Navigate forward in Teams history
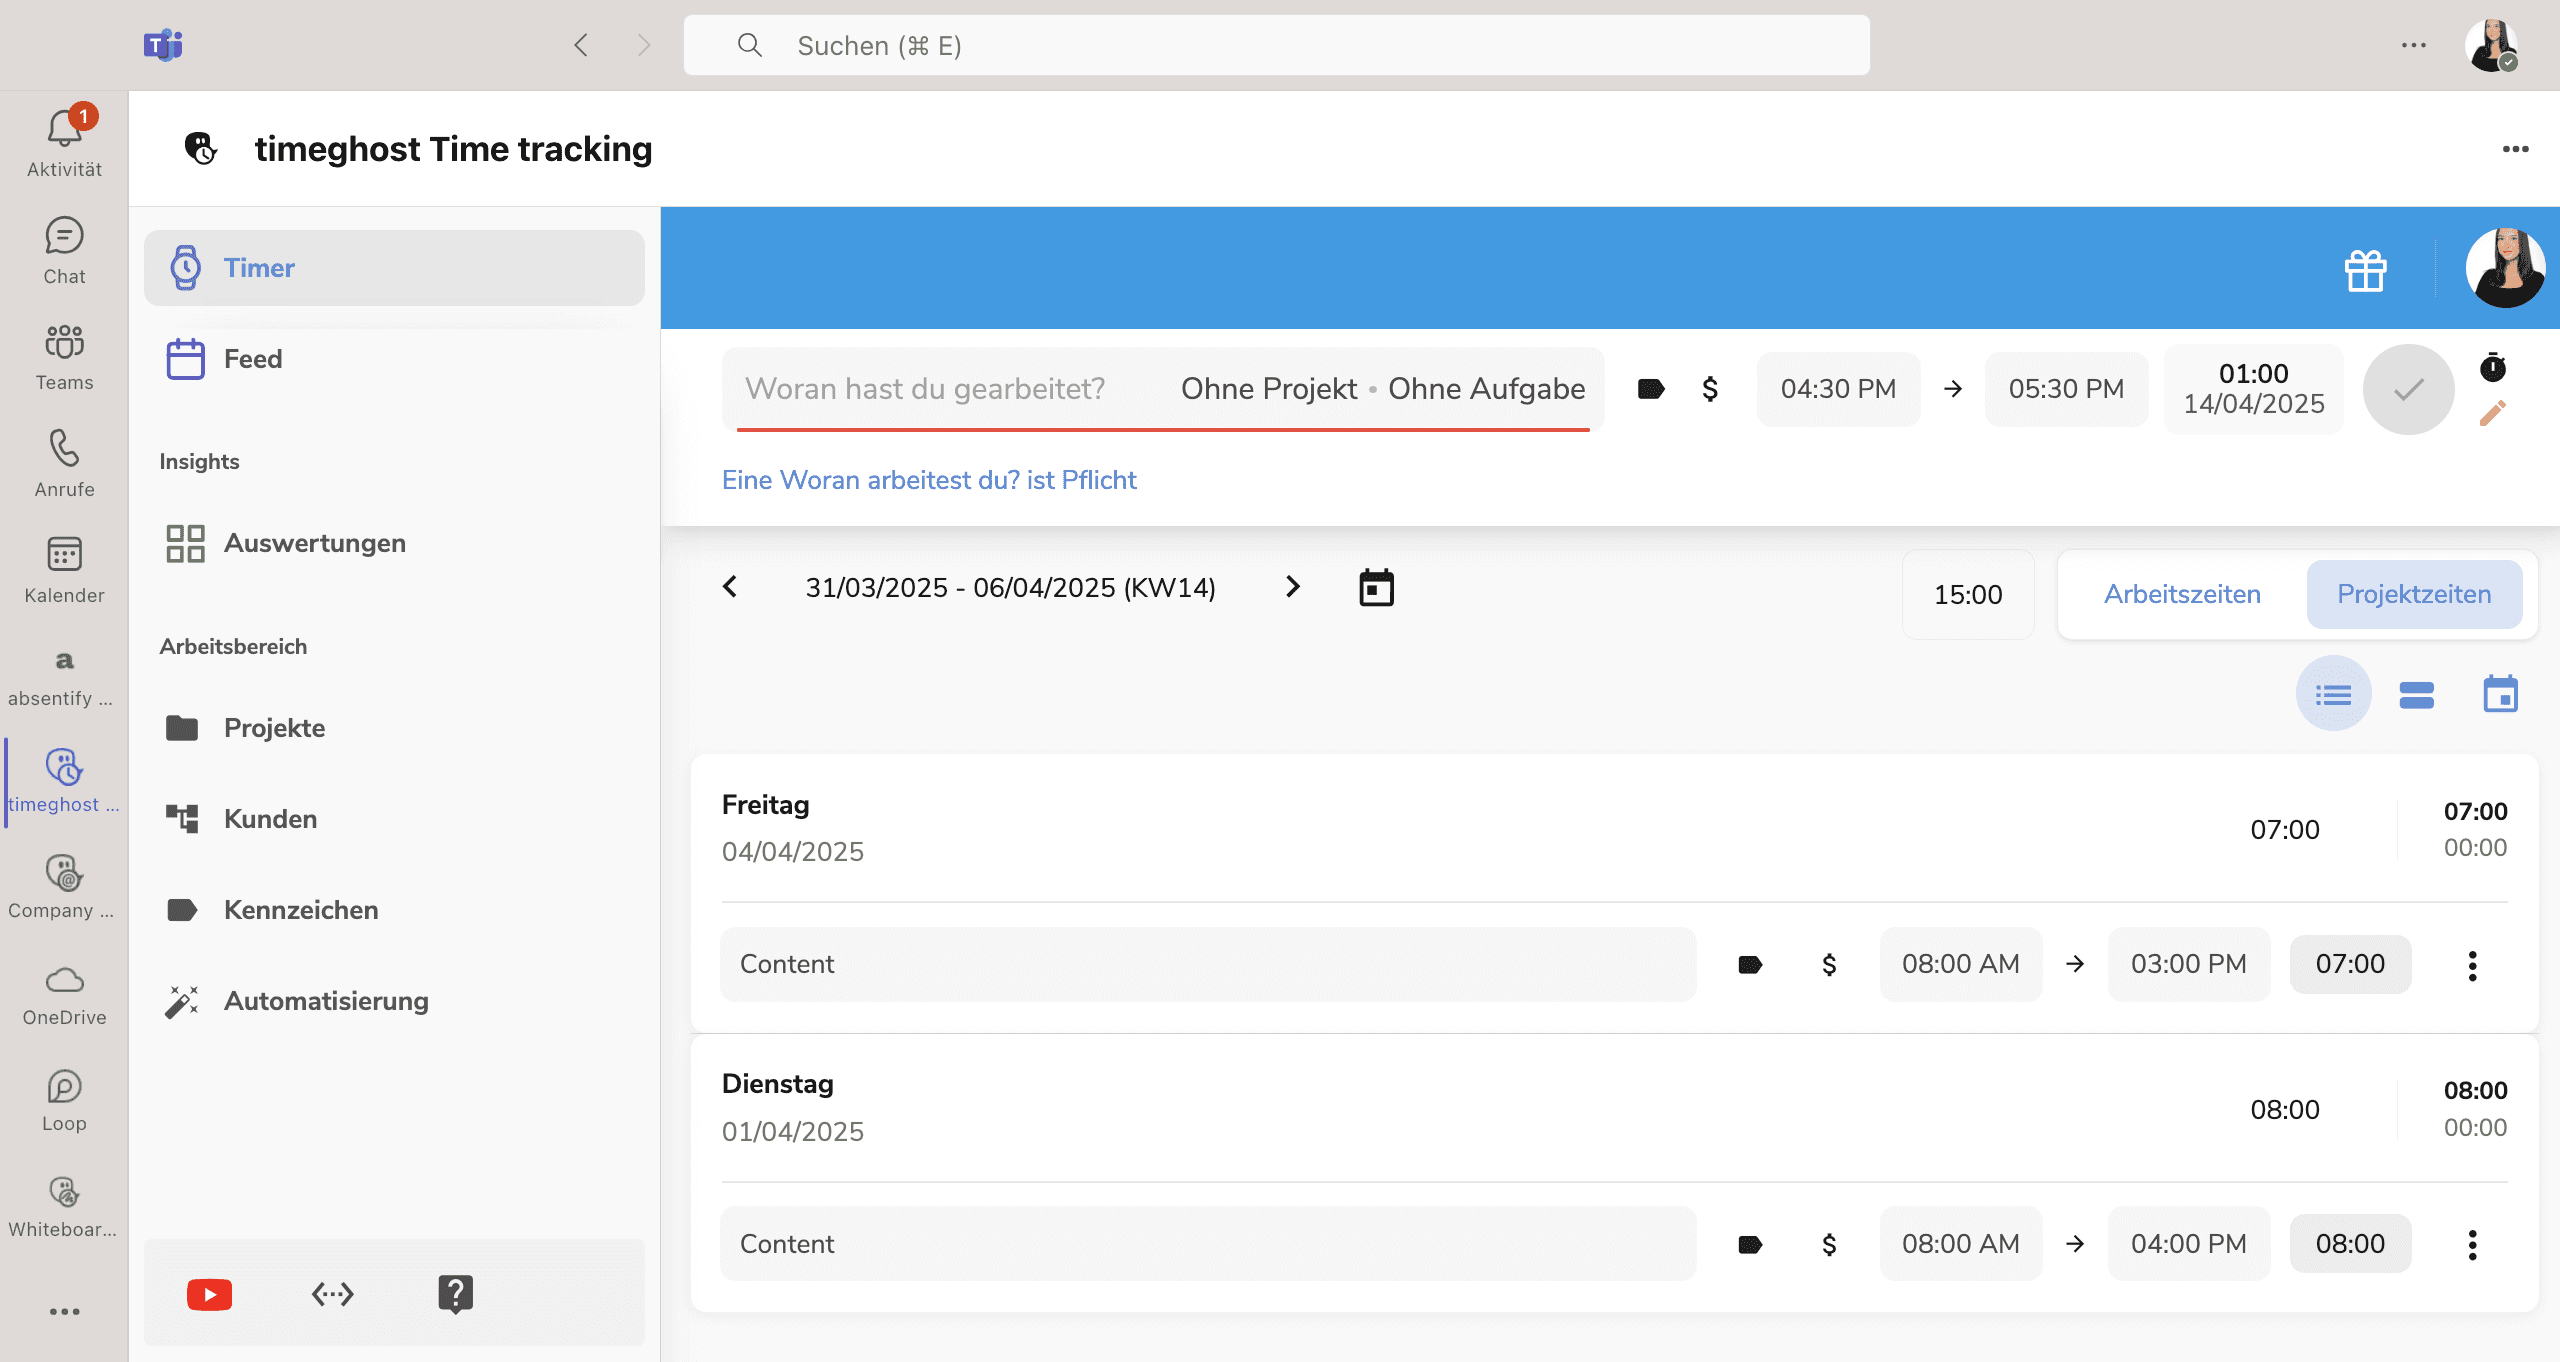The height and width of the screenshot is (1362, 2560). pyautogui.click(x=644, y=45)
